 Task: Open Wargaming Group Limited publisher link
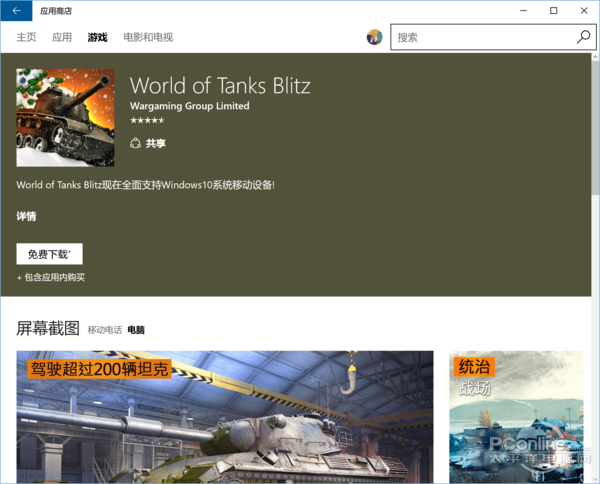click(x=190, y=106)
